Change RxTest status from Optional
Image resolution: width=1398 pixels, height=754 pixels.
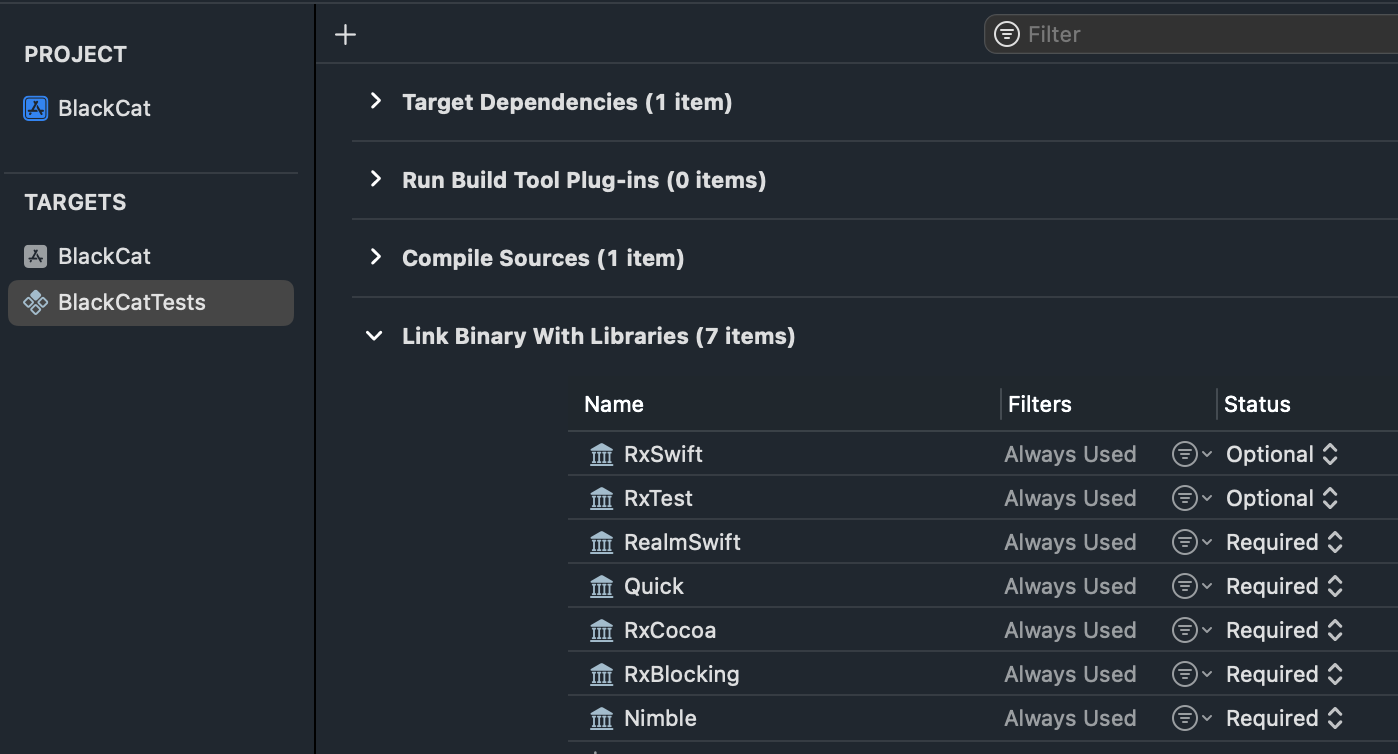coord(1282,499)
